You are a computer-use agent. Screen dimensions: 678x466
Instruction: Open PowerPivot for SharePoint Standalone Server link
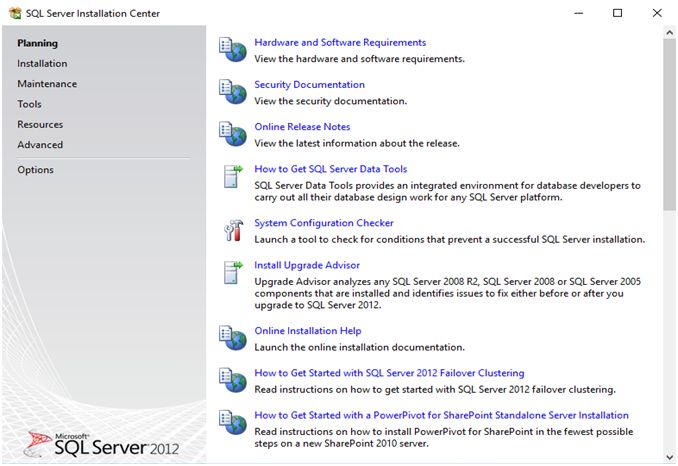(x=441, y=415)
